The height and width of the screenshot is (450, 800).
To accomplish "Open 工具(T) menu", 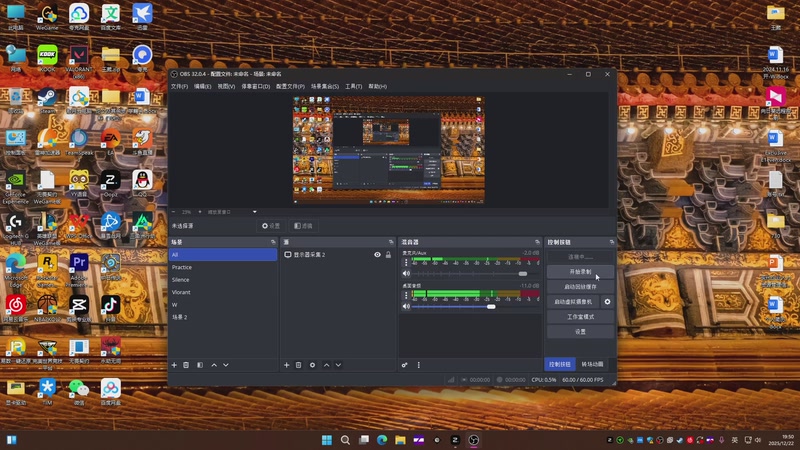I will point(354,86).
